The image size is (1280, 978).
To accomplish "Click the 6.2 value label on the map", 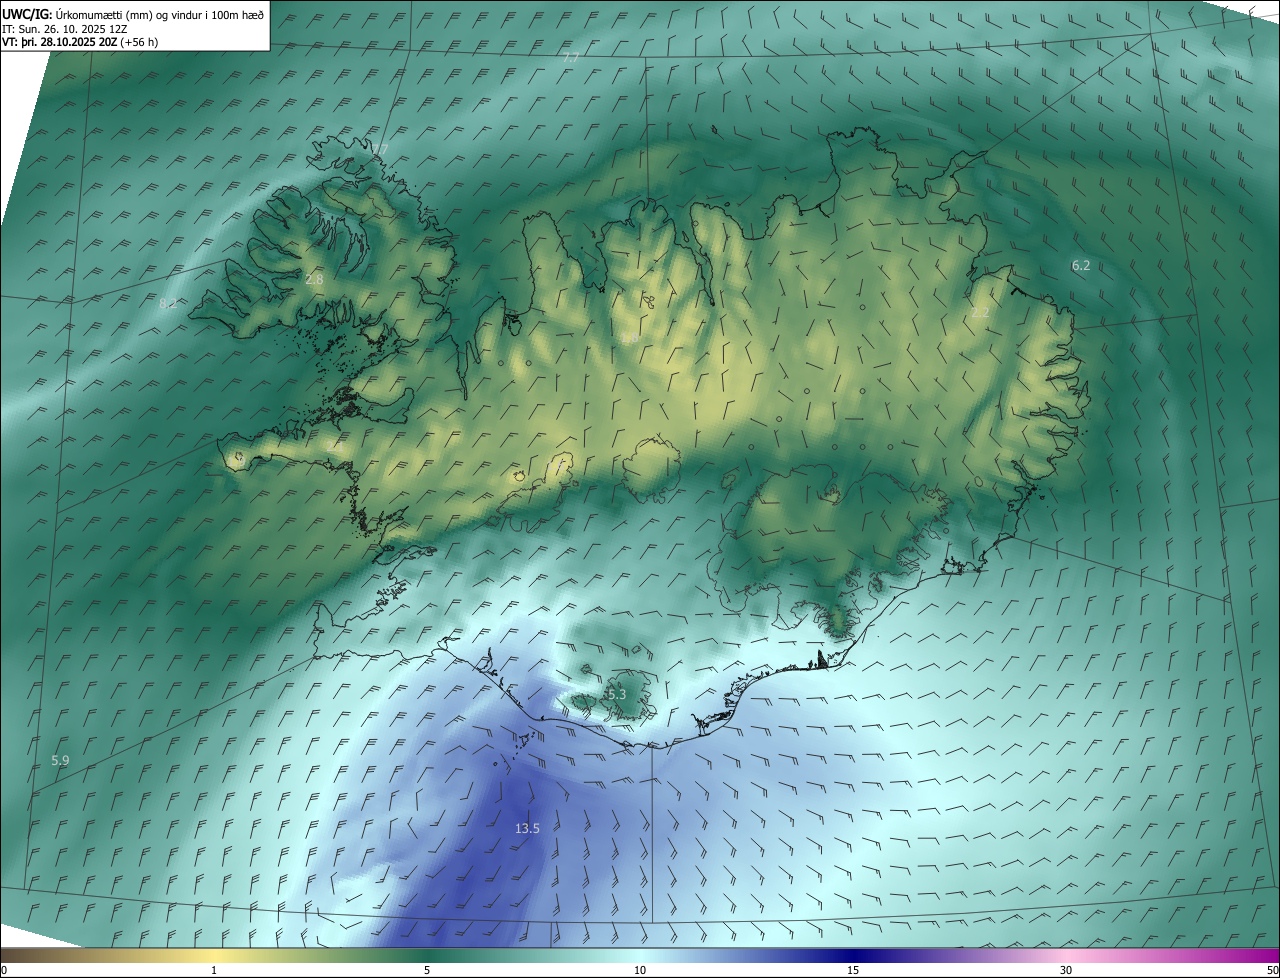I will [x=1081, y=265].
